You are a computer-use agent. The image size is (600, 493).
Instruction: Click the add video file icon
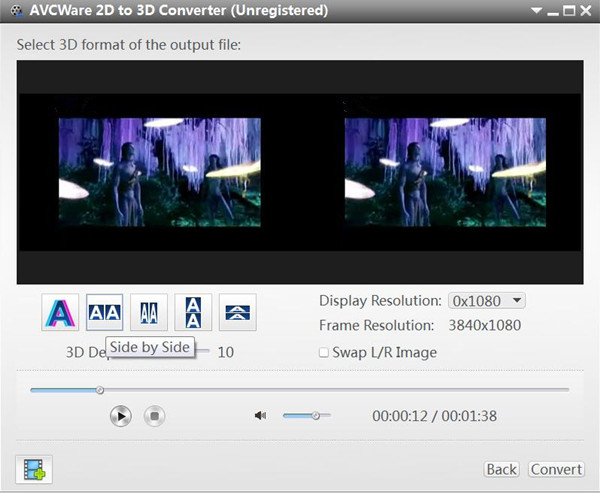click(34, 469)
